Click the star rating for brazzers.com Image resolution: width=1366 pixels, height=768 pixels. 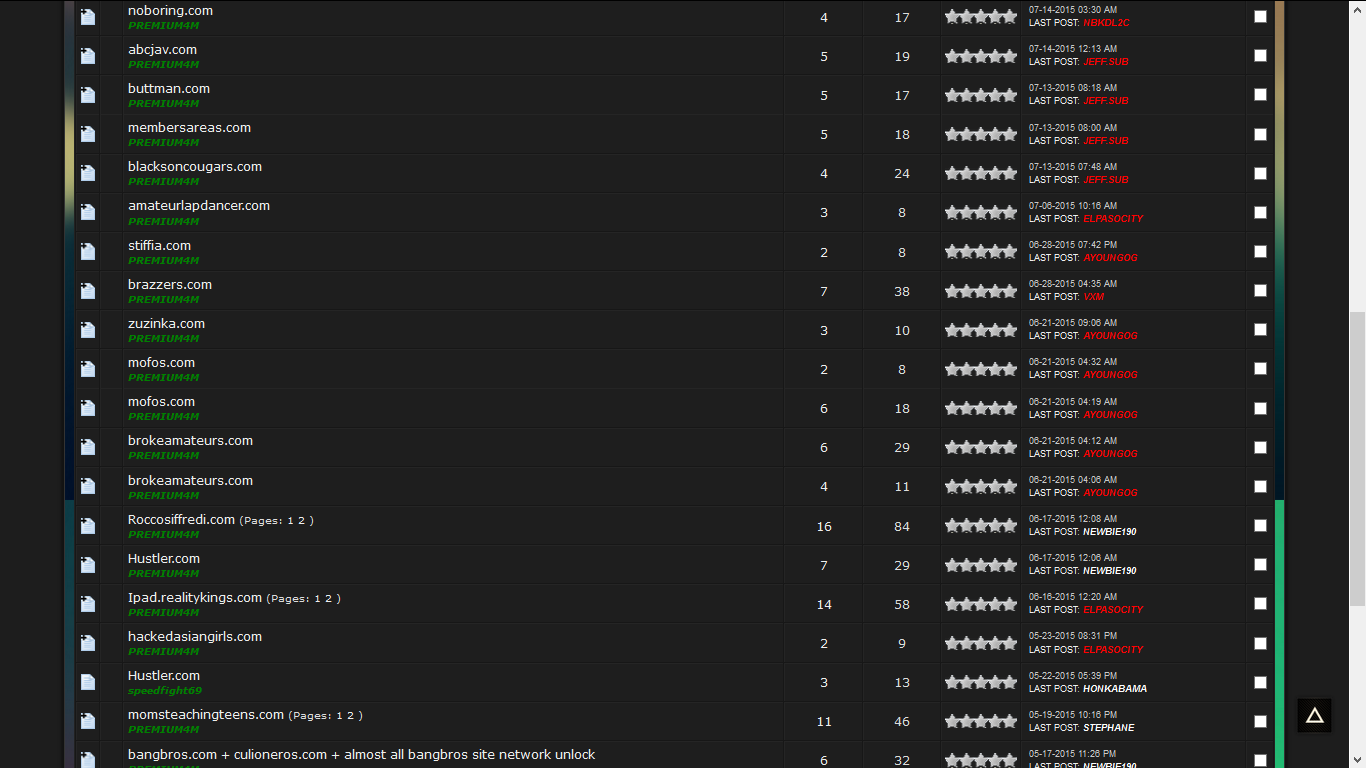click(x=981, y=291)
